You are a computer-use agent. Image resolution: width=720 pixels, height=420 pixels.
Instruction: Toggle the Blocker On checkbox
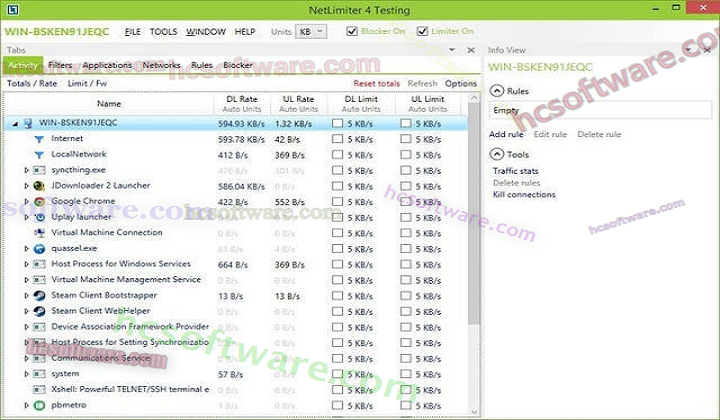point(352,31)
